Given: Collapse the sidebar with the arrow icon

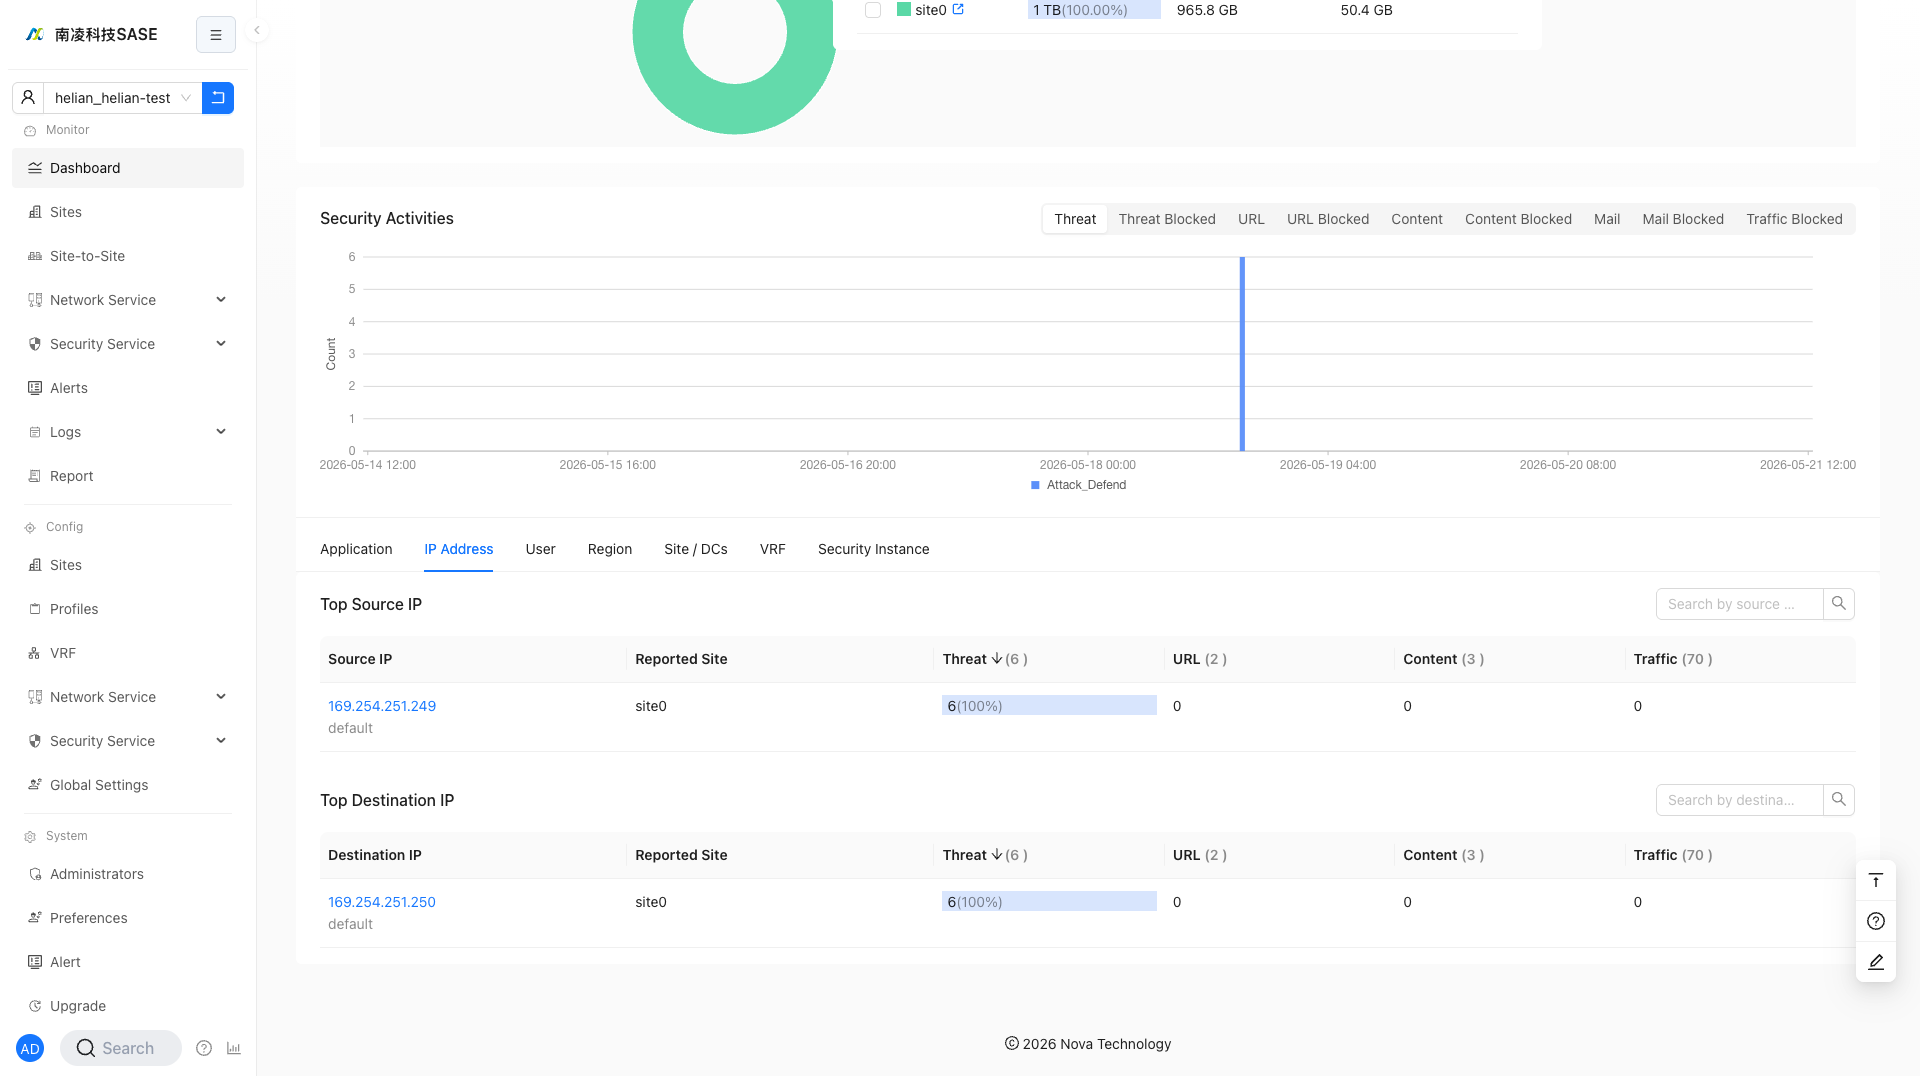Looking at the screenshot, I should 257,30.
